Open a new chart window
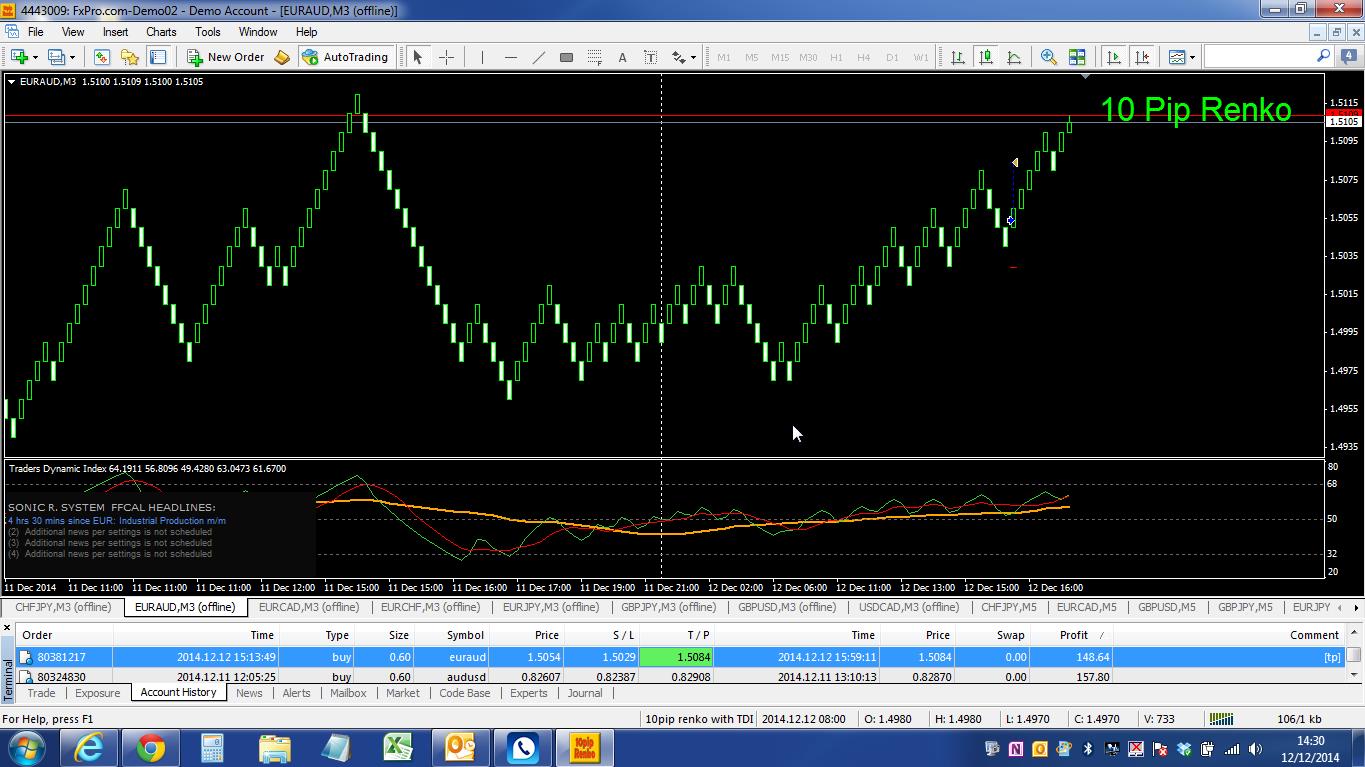 pos(19,57)
